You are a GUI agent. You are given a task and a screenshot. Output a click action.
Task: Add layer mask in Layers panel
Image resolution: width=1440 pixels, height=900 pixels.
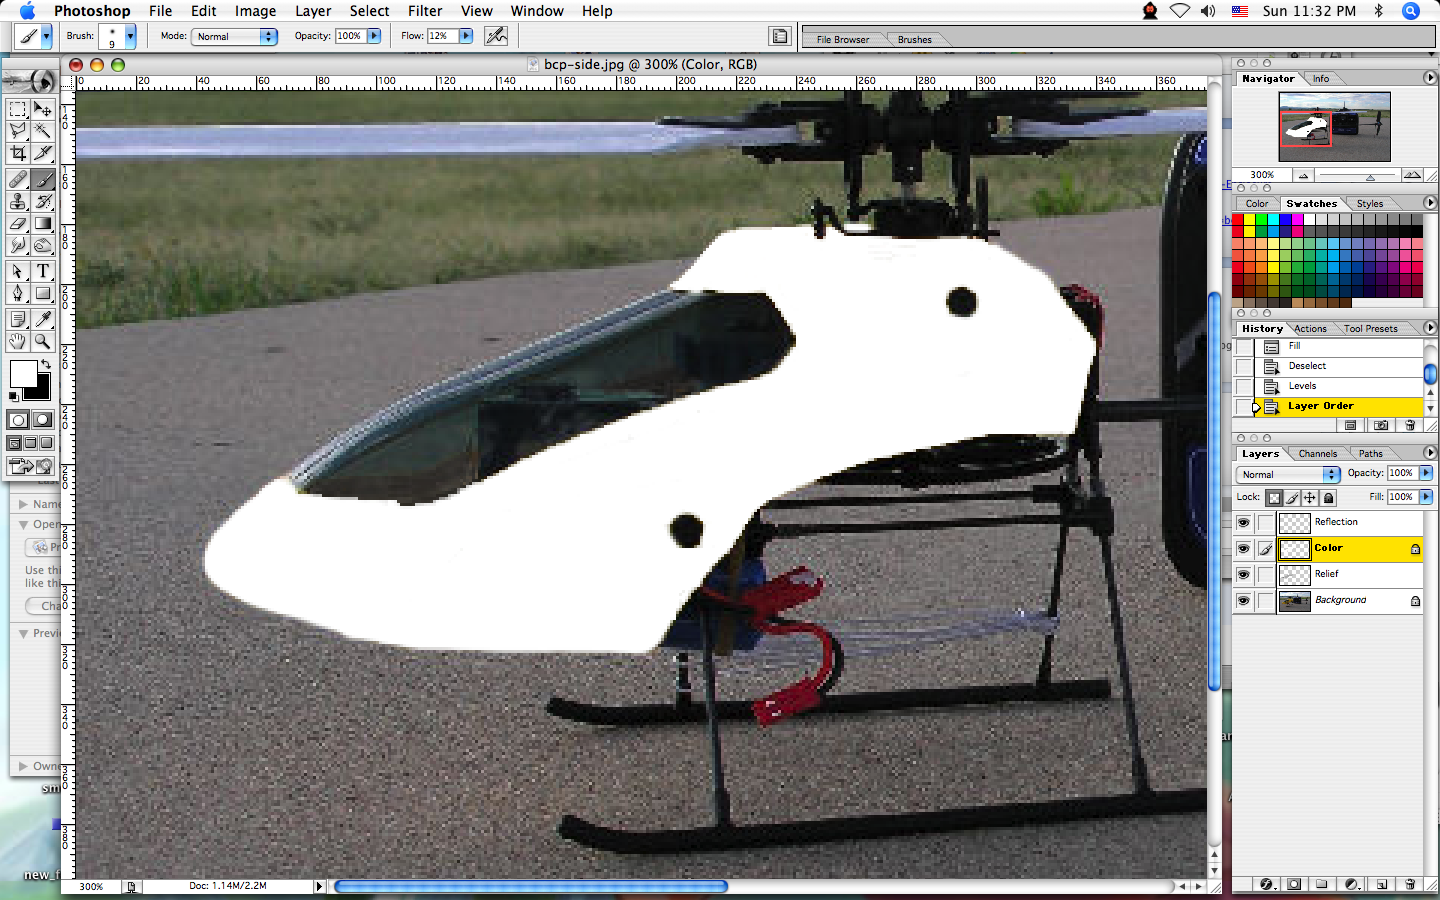click(1294, 885)
